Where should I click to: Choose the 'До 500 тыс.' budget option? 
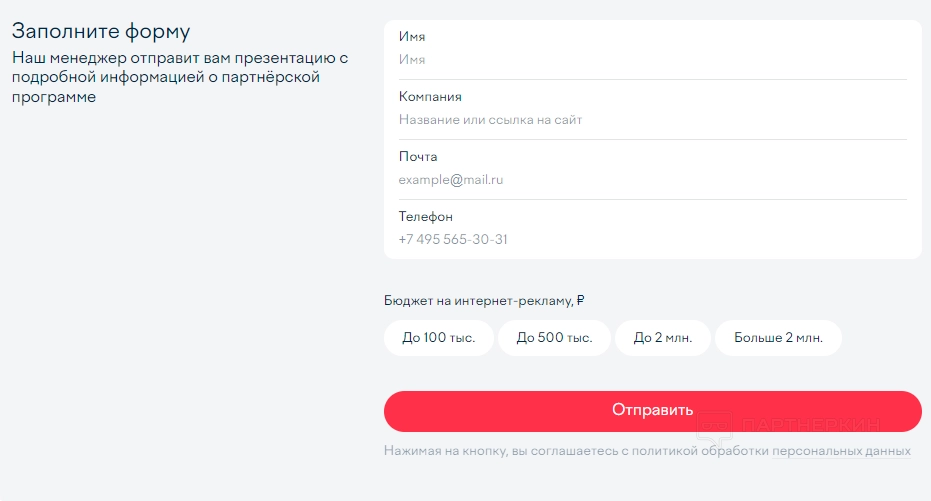coord(554,338)
